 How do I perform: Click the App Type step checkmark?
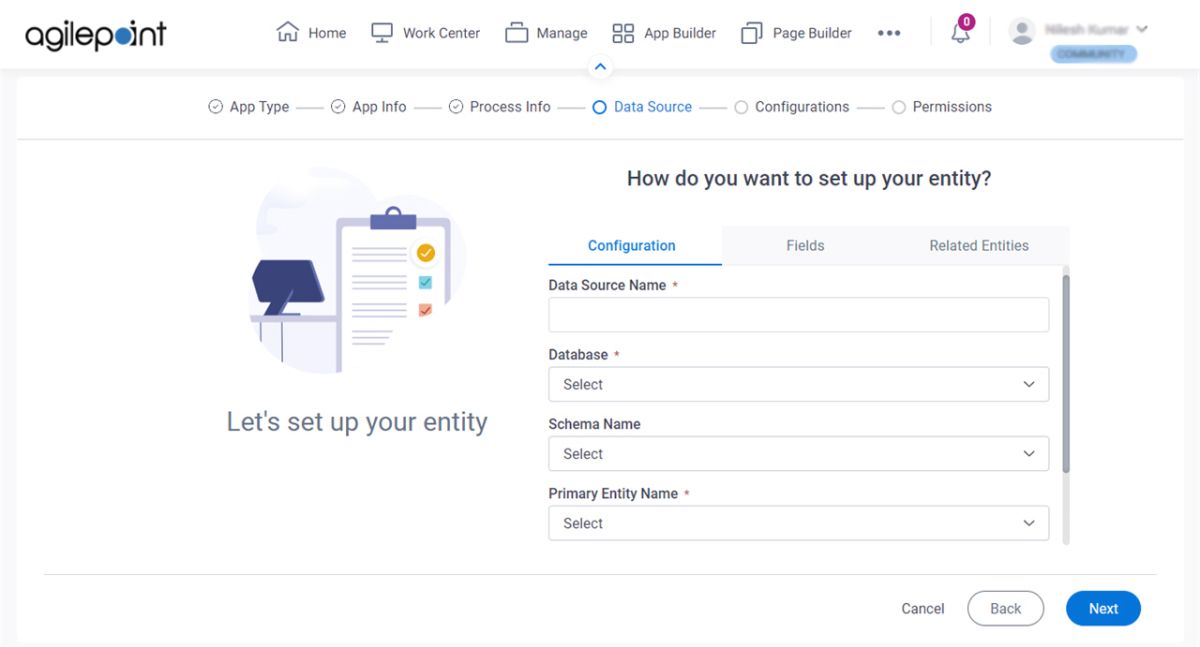point(215,107)
